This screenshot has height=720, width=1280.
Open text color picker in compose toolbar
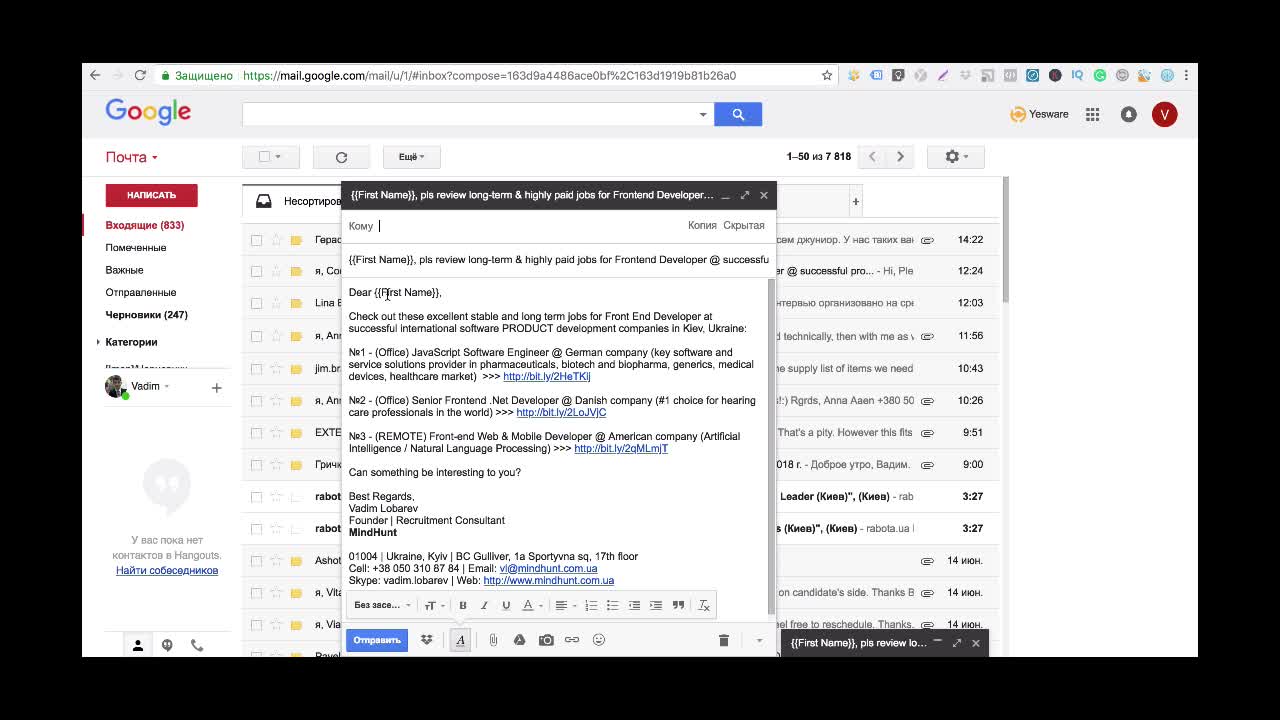coord(532,605)
